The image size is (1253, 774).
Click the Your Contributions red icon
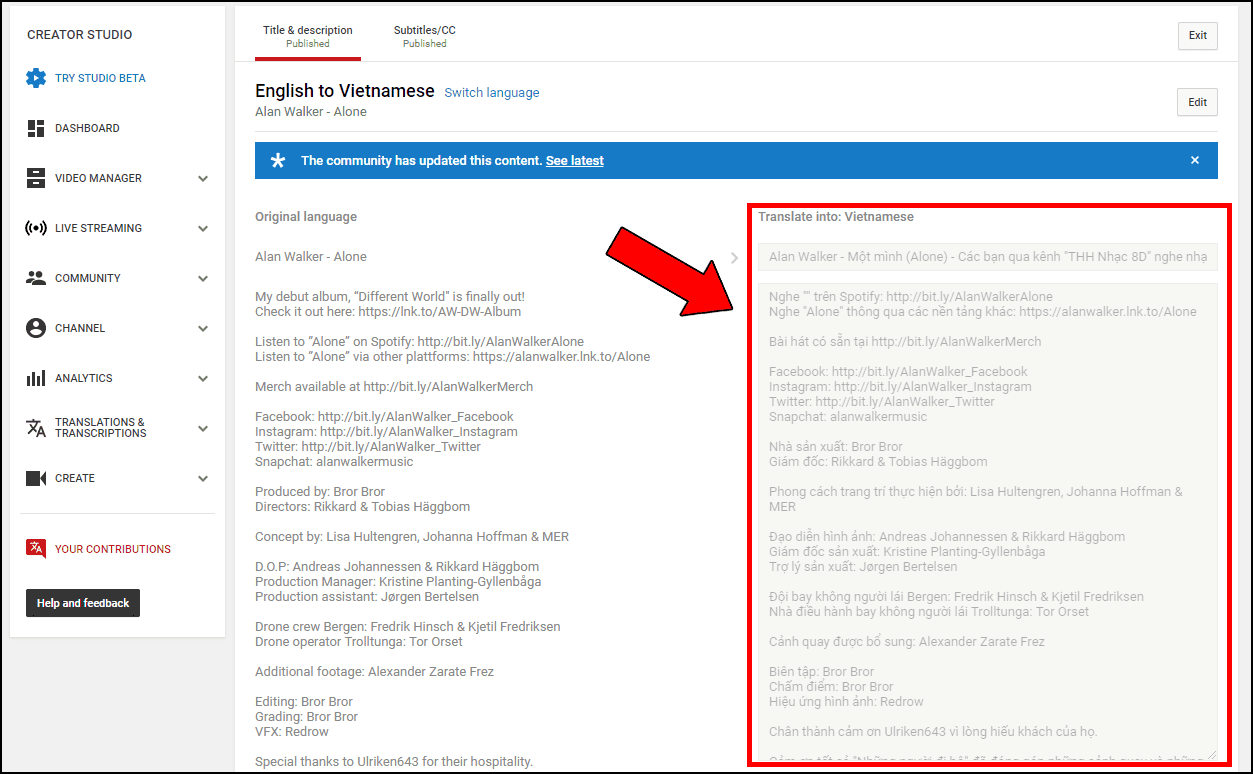point(36,548)
